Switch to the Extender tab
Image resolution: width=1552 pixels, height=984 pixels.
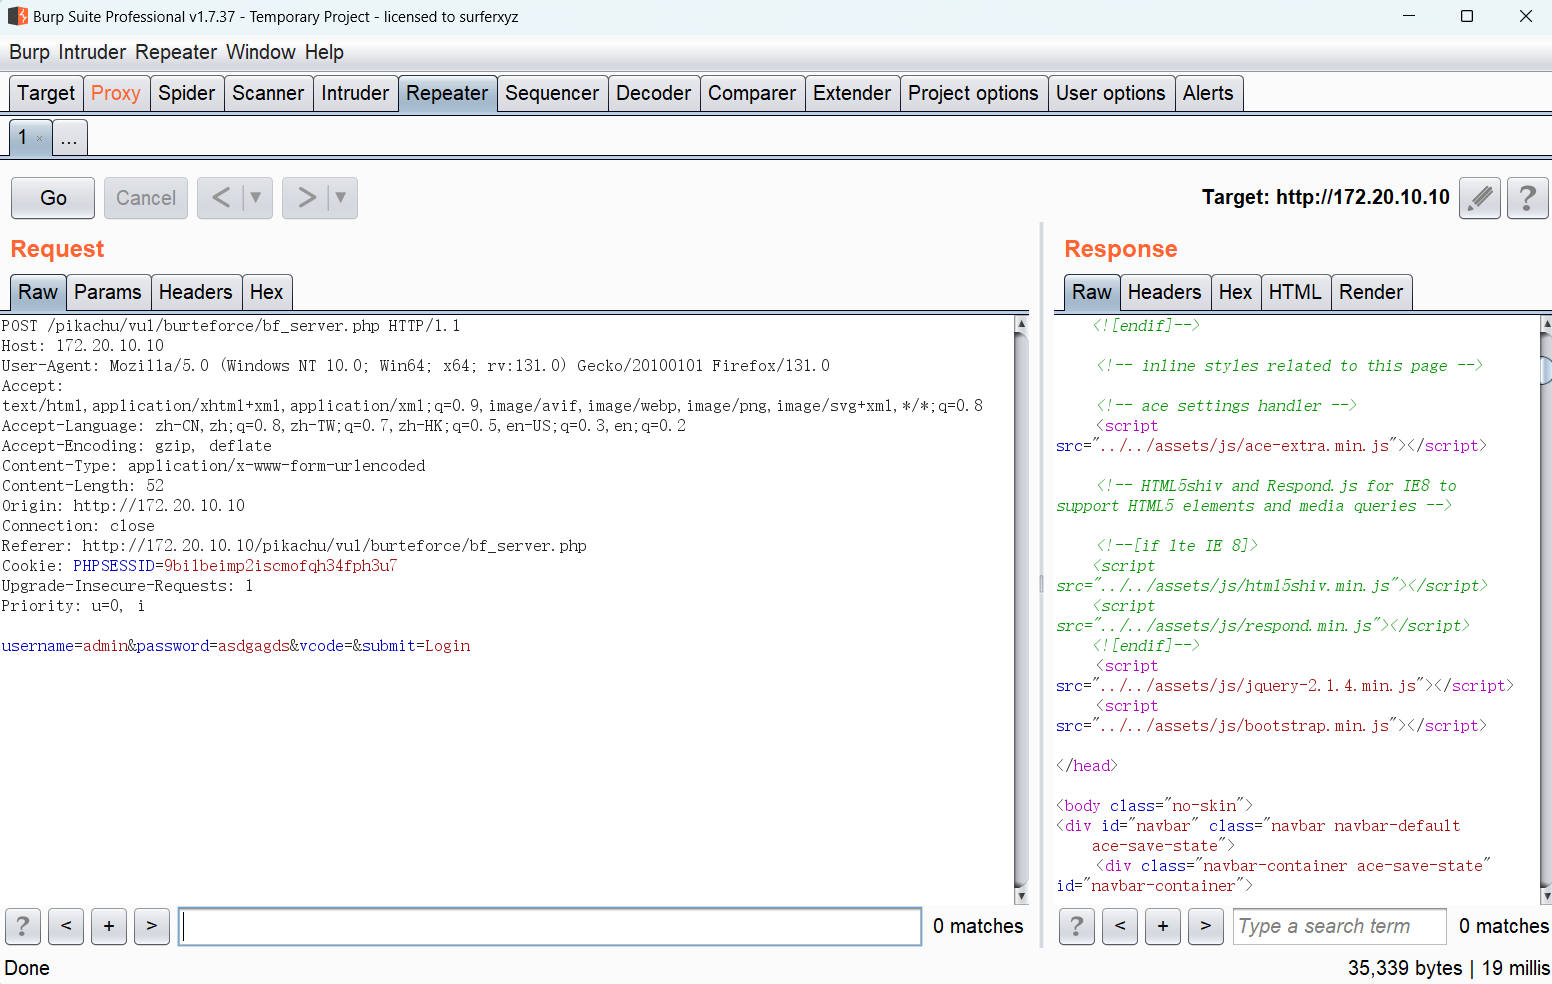coord(852,93)
